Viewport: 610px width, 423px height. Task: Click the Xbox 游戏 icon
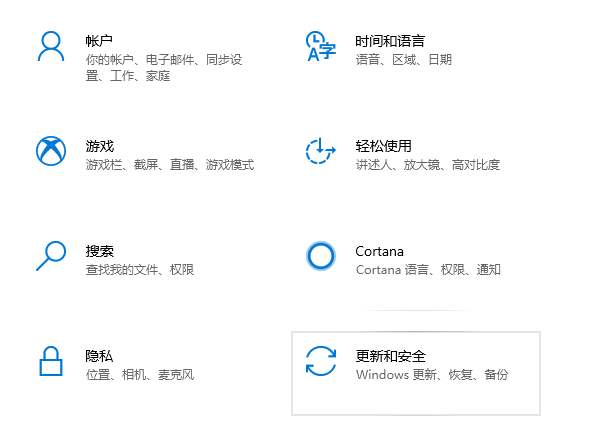[x=51, y=151]
